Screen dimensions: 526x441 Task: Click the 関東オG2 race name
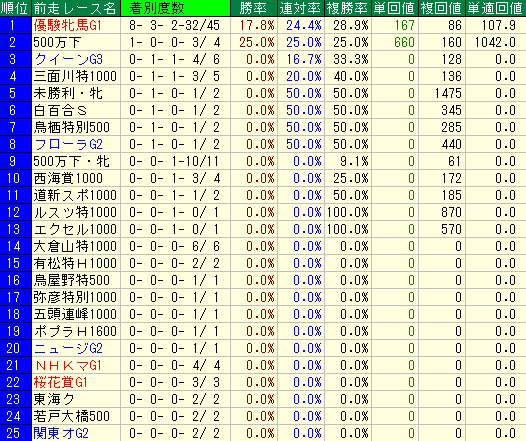point(61,433)
